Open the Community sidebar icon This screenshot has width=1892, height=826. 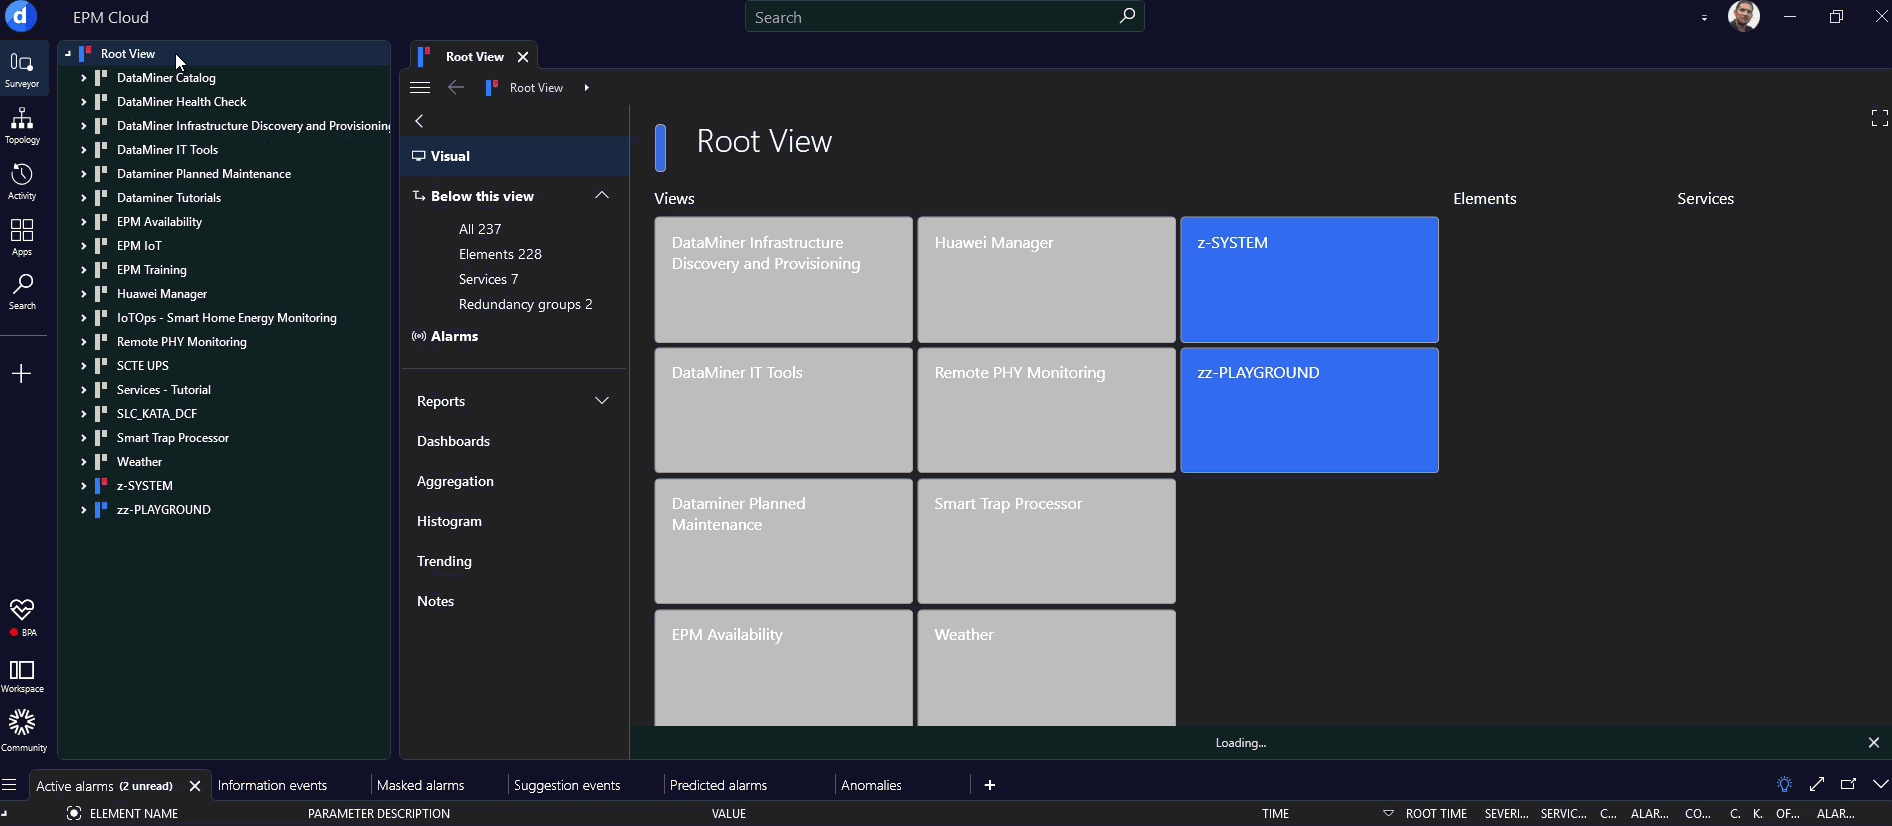pos(22,730)
